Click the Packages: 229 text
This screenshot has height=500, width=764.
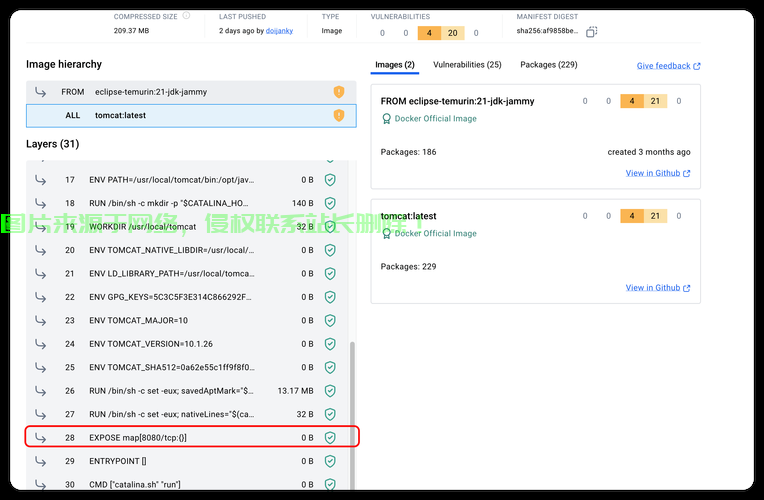tap(408, 267)
